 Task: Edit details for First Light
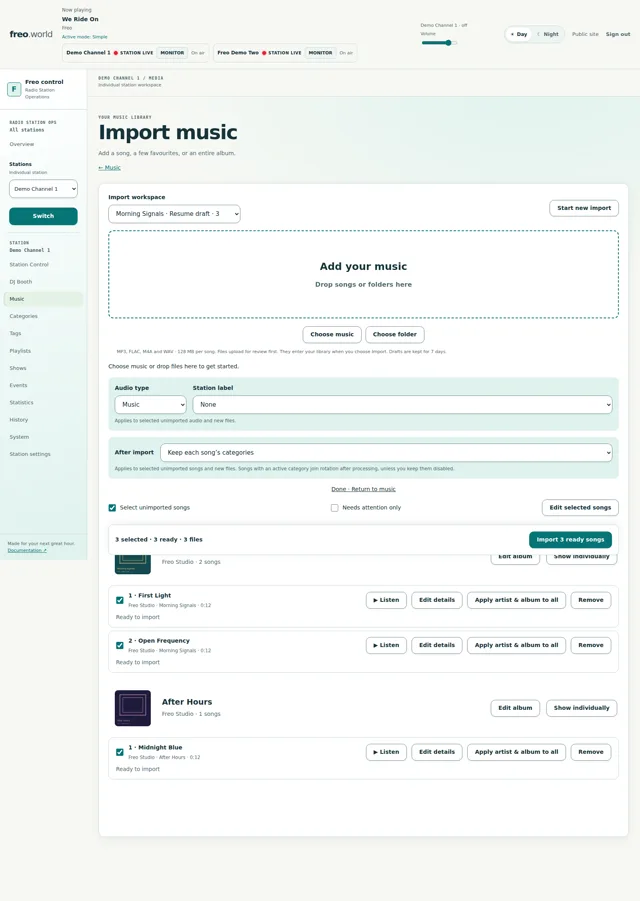[x=437, y=600]
